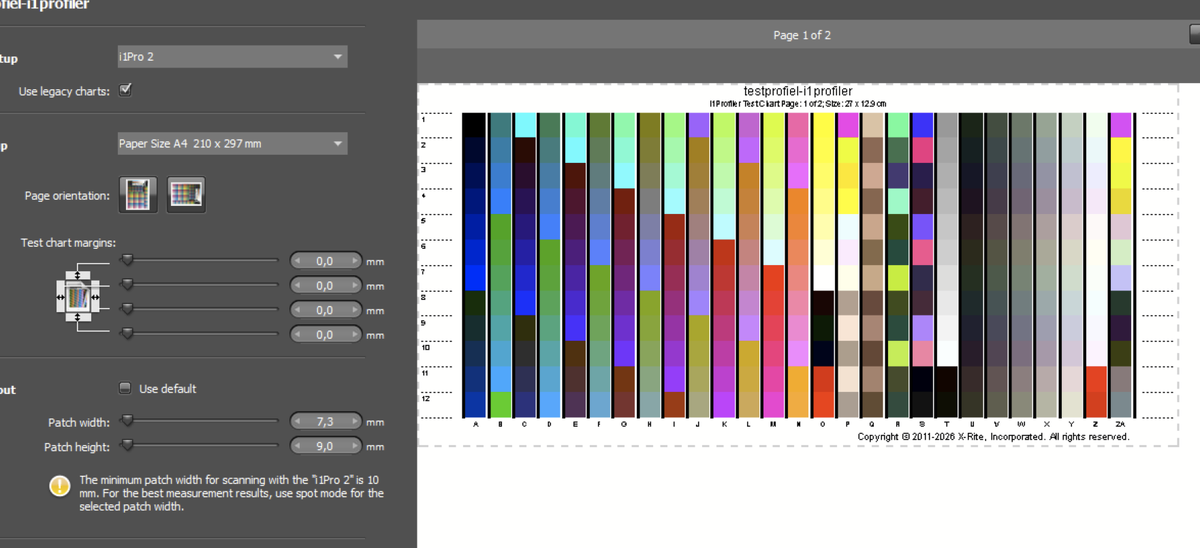Click the third test chart margin slider
Viewport: 1200px width, 548px height.
pos(200,308)
